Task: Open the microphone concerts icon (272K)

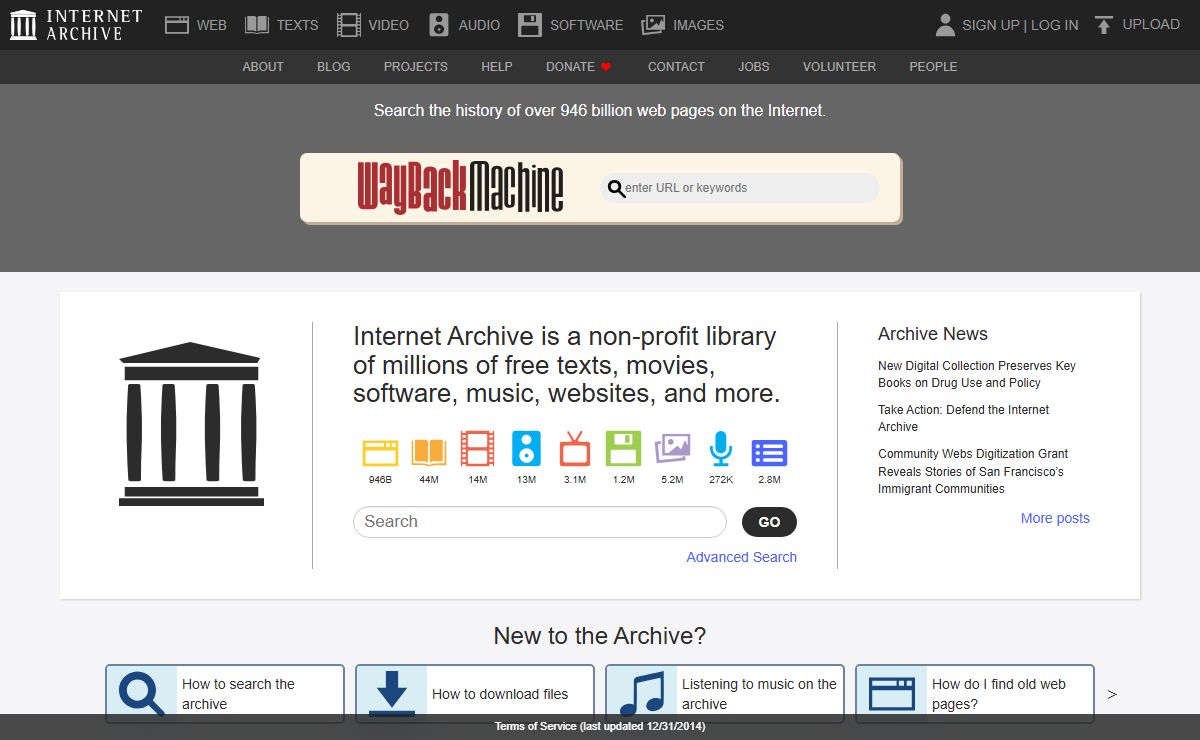Action: 720,450
